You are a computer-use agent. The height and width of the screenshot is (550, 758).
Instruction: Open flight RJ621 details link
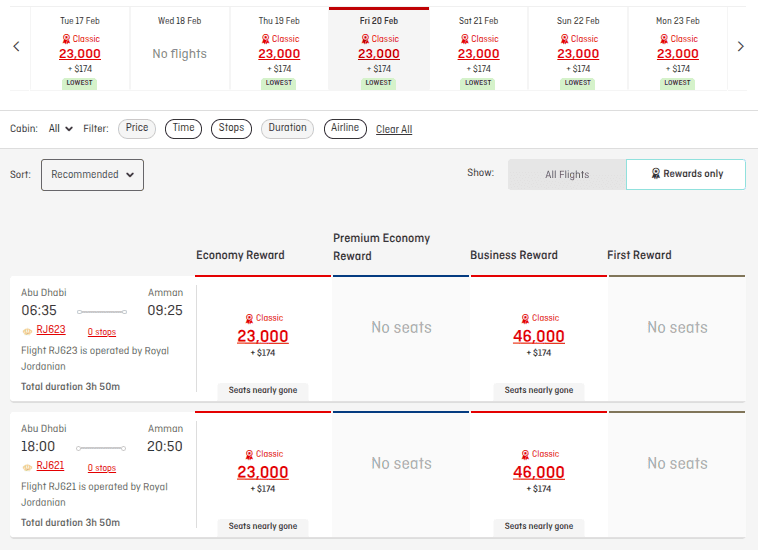[x=50, y=465]
